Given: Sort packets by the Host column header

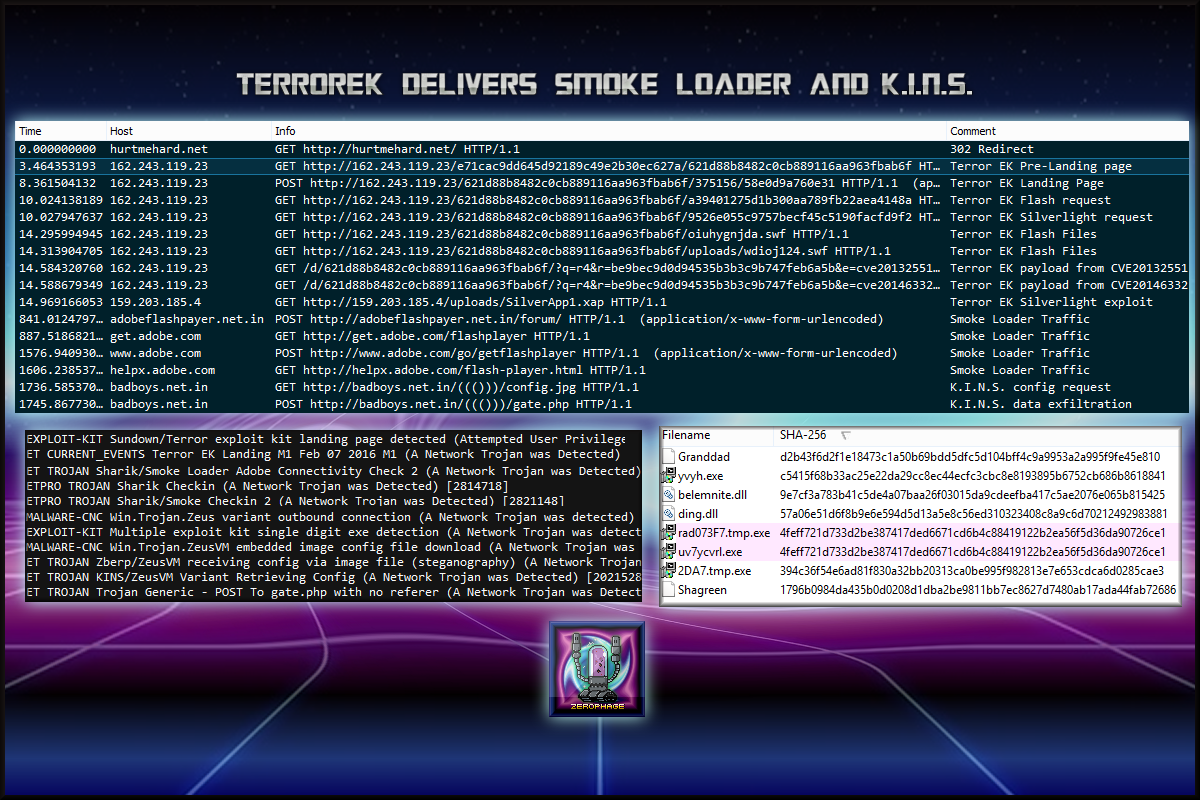Looking at the screenshot, I should (121, 131).
